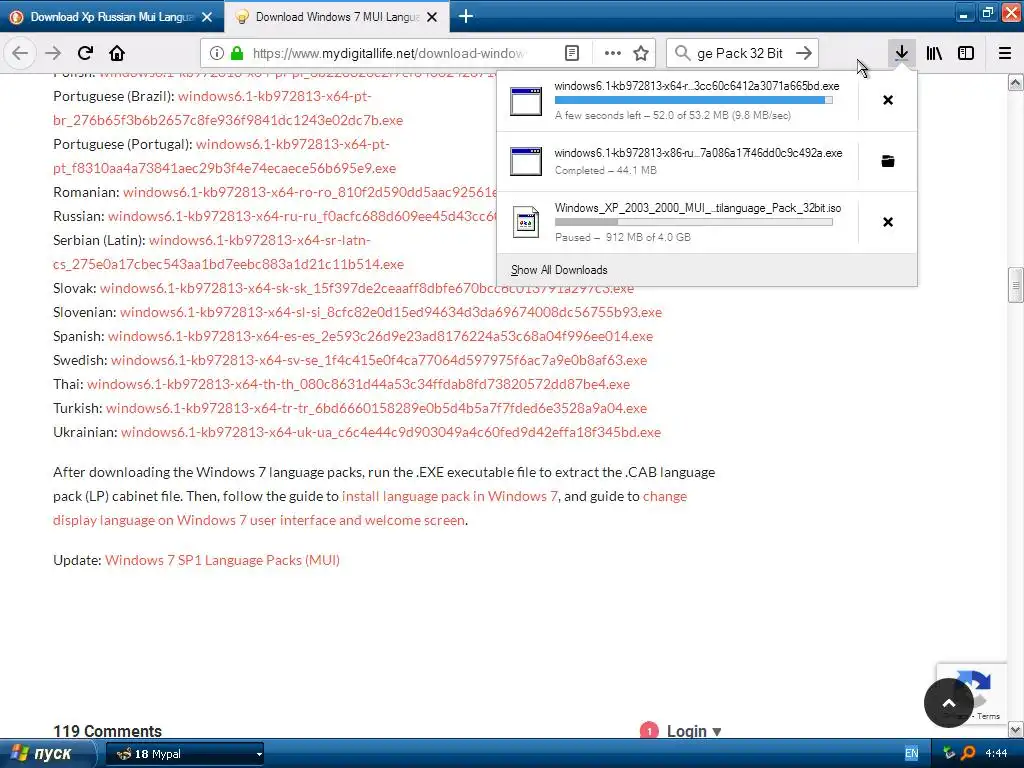The width and height of the screenshot is (1024, 768).
Task: Click the x64 exe download file icon
Action: pyautogui.click(x=526, y=101)
